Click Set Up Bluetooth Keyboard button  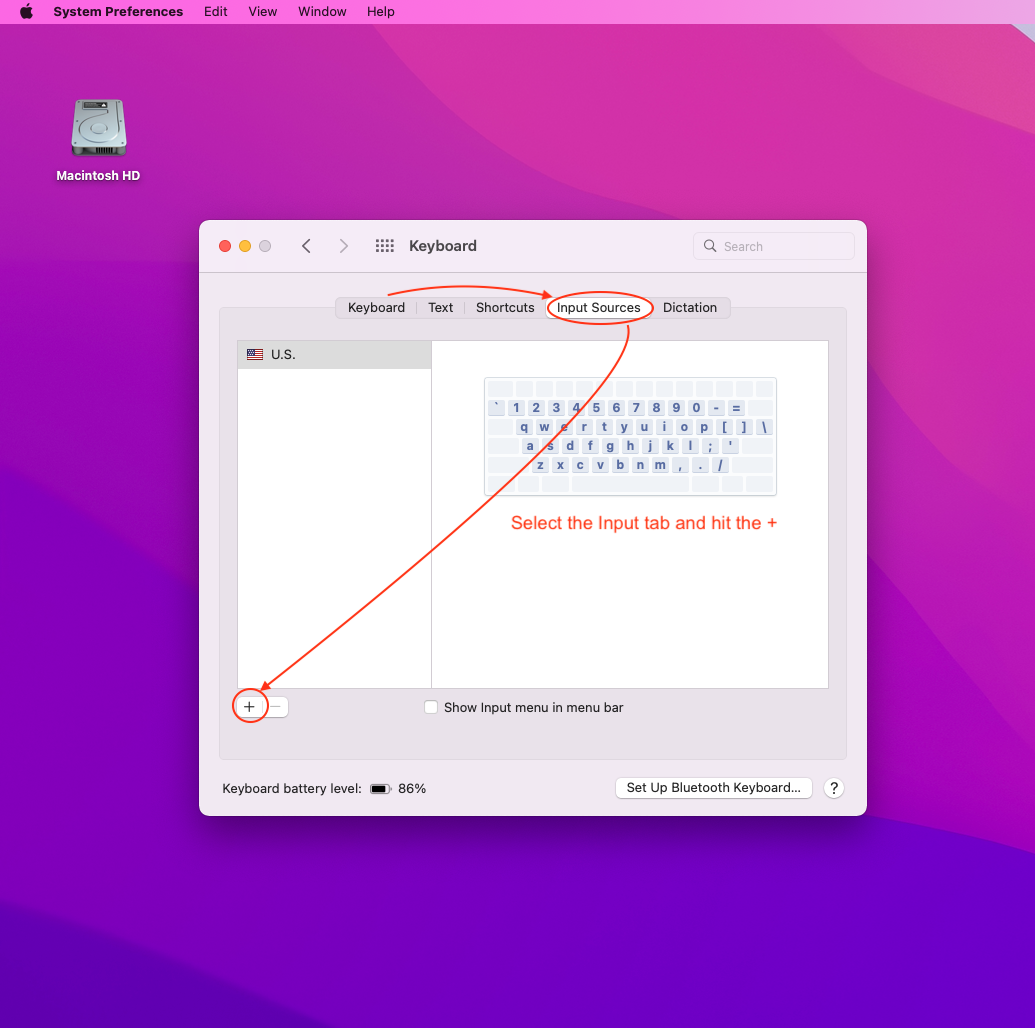pos(714,788)
